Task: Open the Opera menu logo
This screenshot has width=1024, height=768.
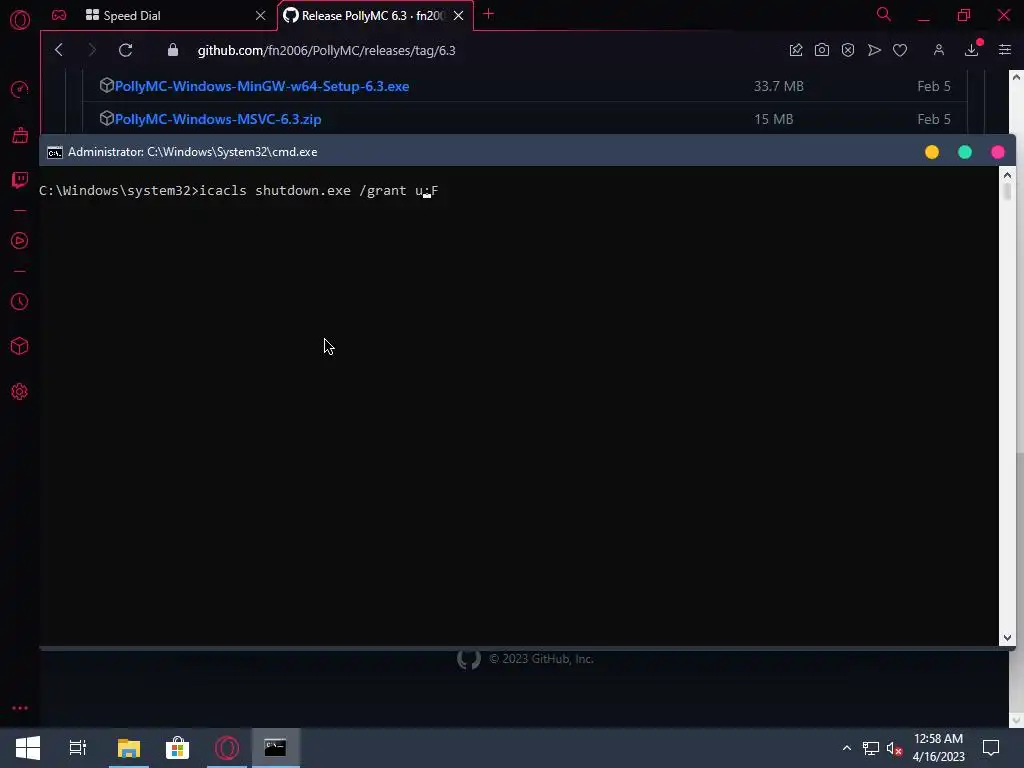Action: 20,20
